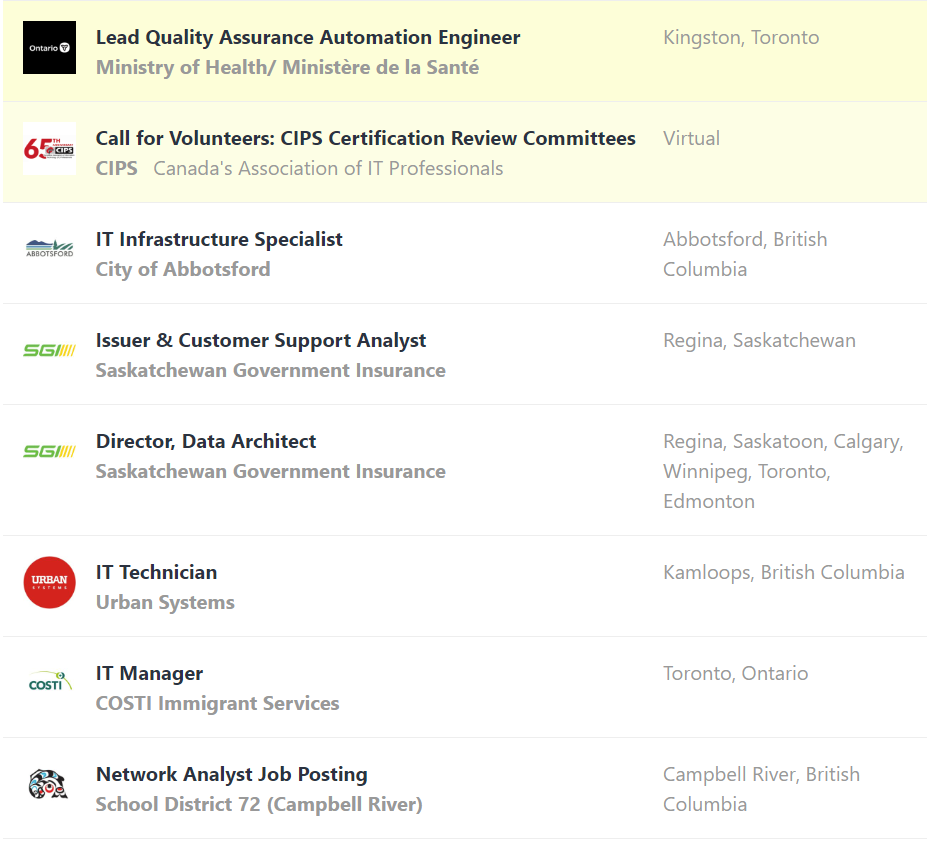The width and height of the screenshot is (927, 842).
Task: Click COSTI Immigrant Services employer name
Action: coord(217,704)
